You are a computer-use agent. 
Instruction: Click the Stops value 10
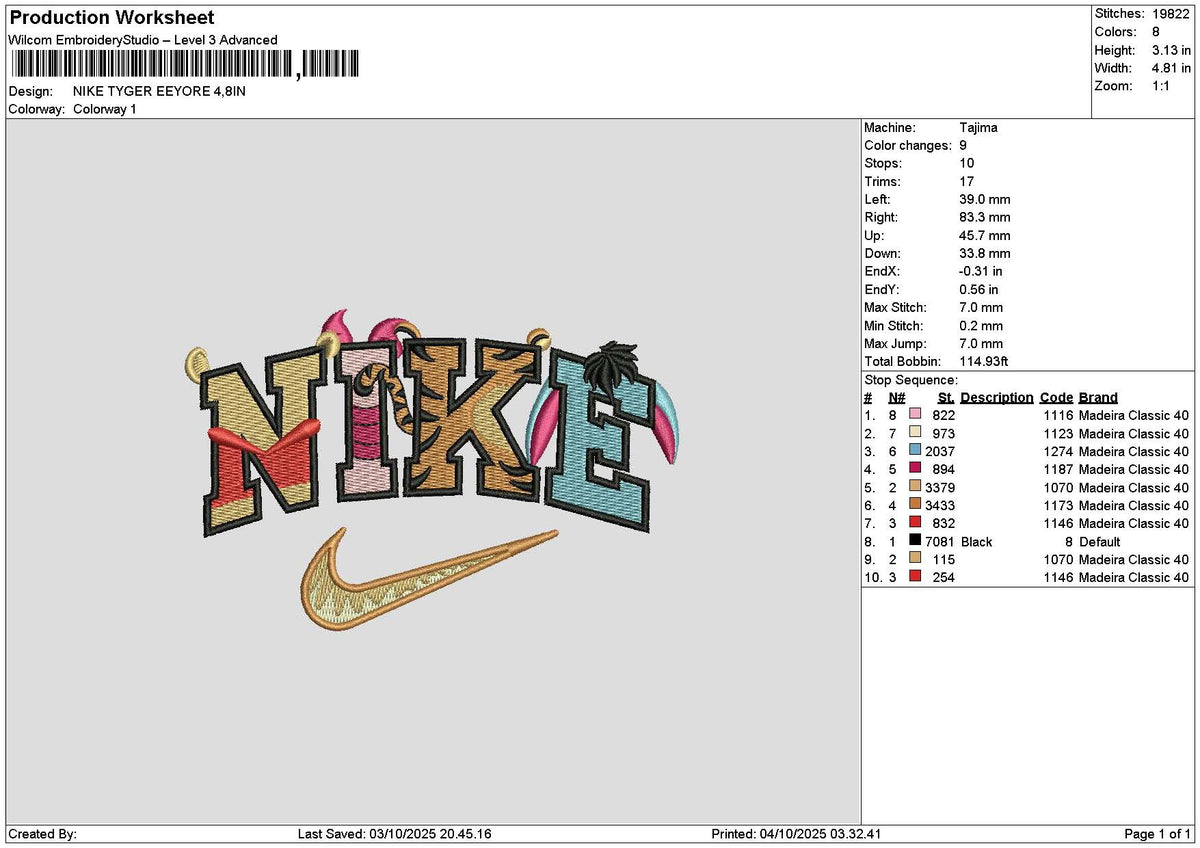tap(966, 163)
